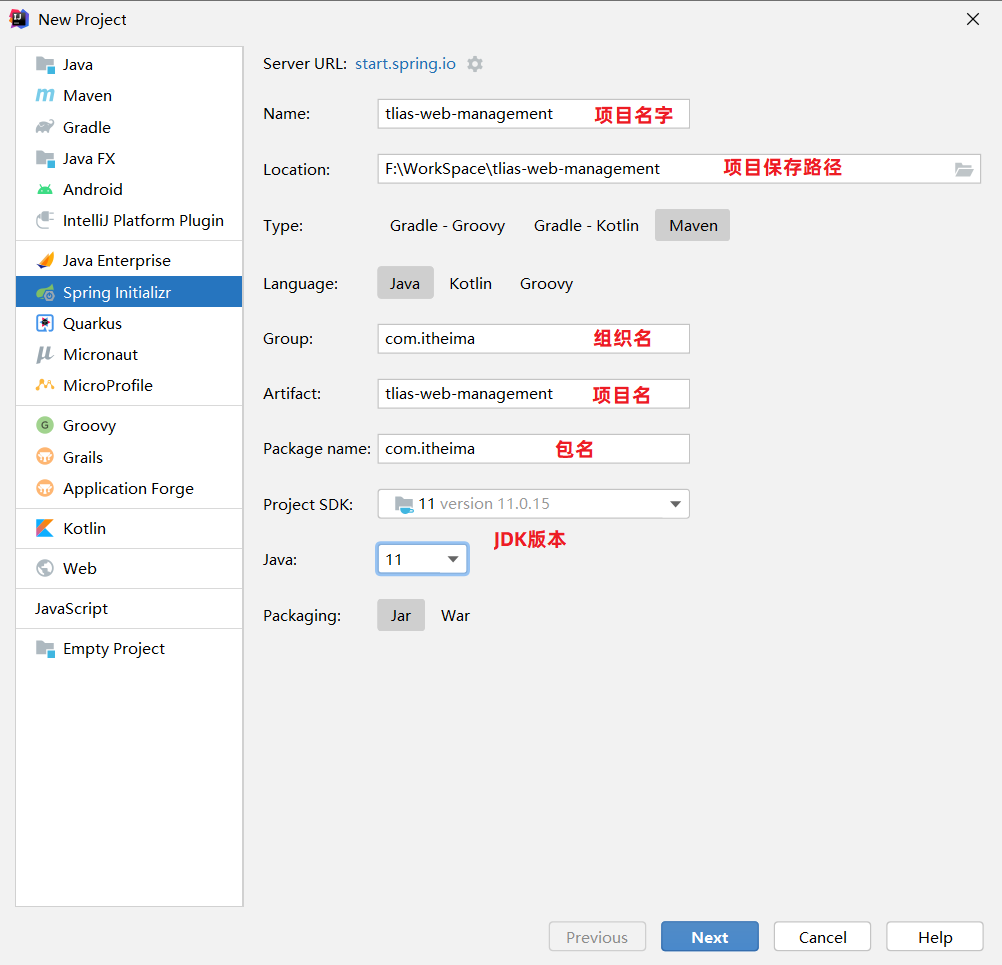Select the Kotlin logo icon entry
This screenshot has width=1002, height=965.
[45, 529]
